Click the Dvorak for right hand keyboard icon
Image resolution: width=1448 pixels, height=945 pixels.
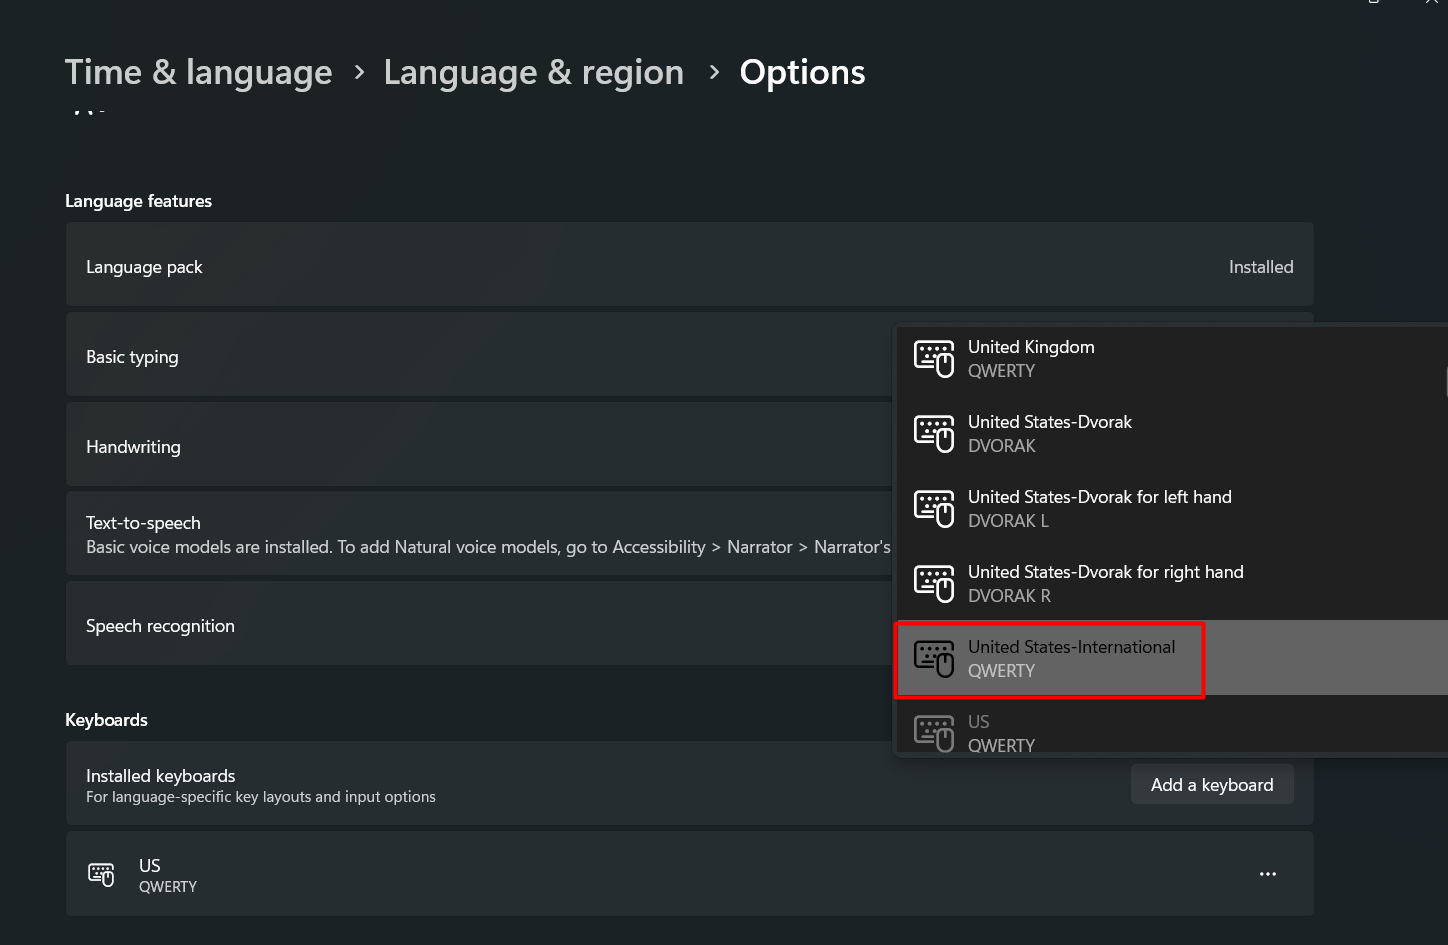[x=934, y=584]
